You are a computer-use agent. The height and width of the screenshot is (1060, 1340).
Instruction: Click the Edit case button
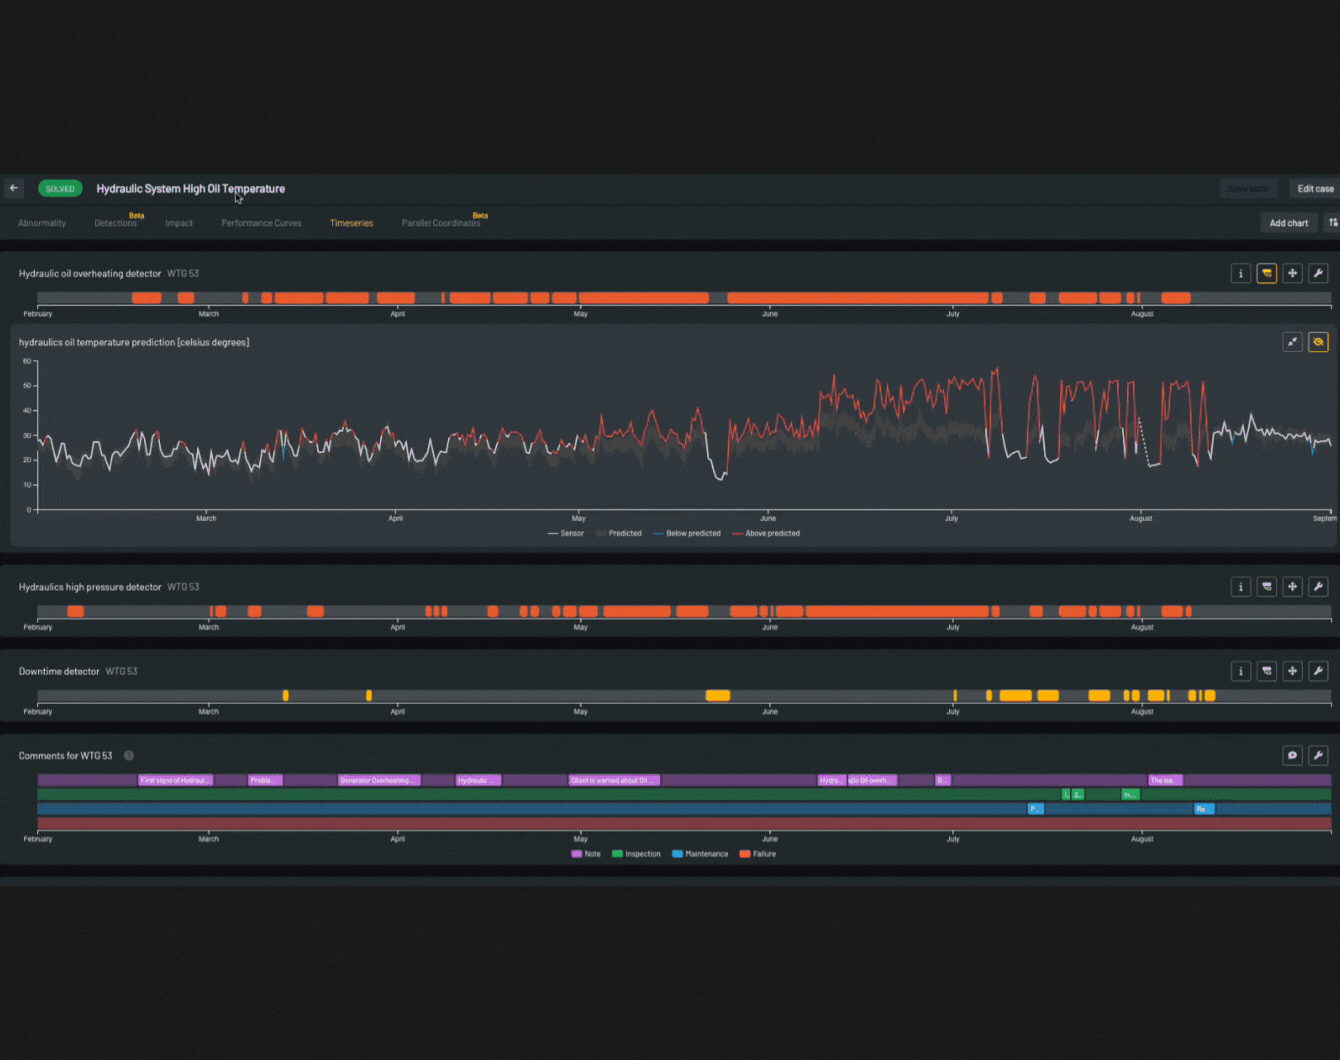(x=1315, y=188)
